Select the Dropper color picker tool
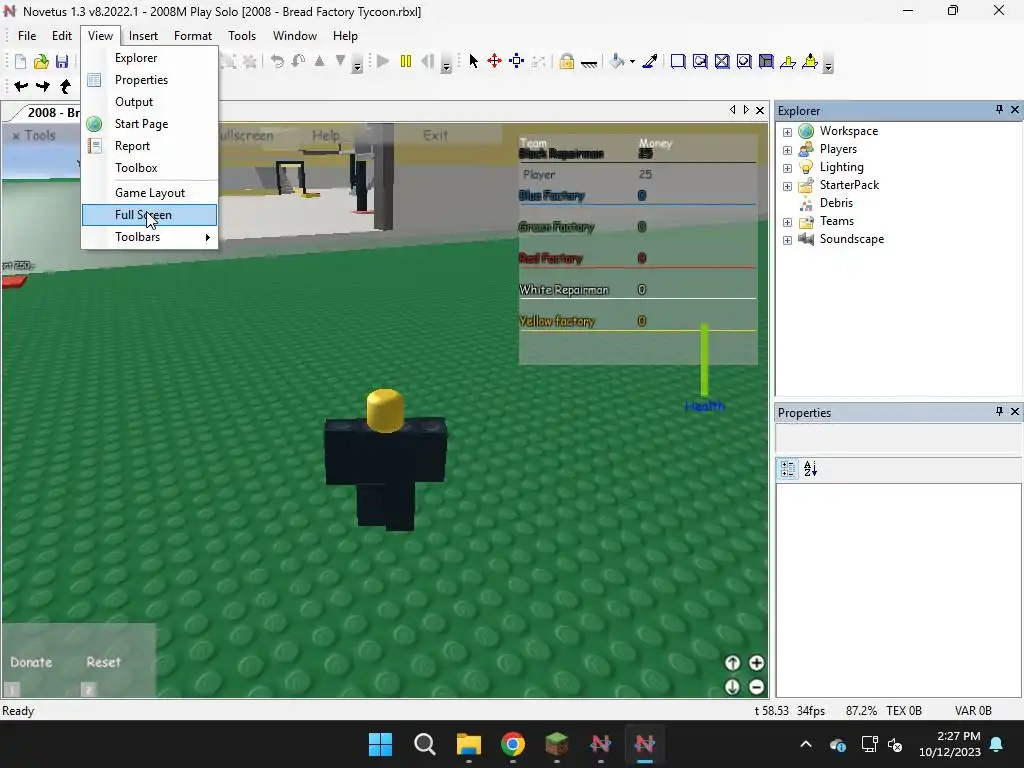Viewport: 1024px width, 768px height. click(x=650, y=61)
